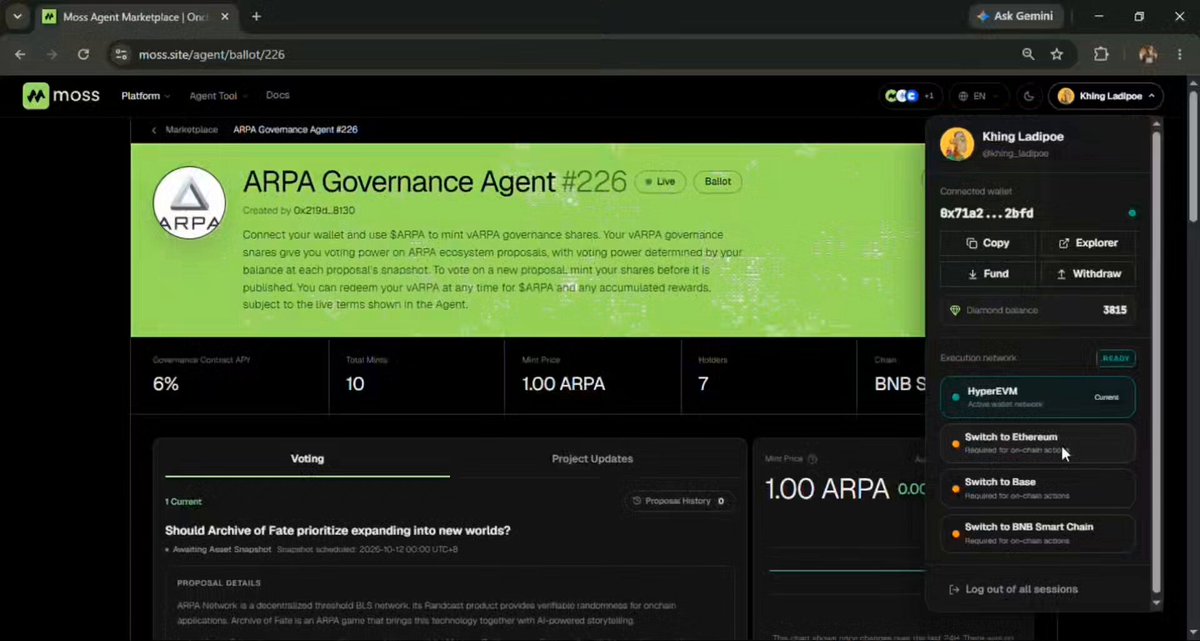Click the Ask Gemini button
Screen dimensions: 1200x641
pyautogui.click(x=1018, y=17)
